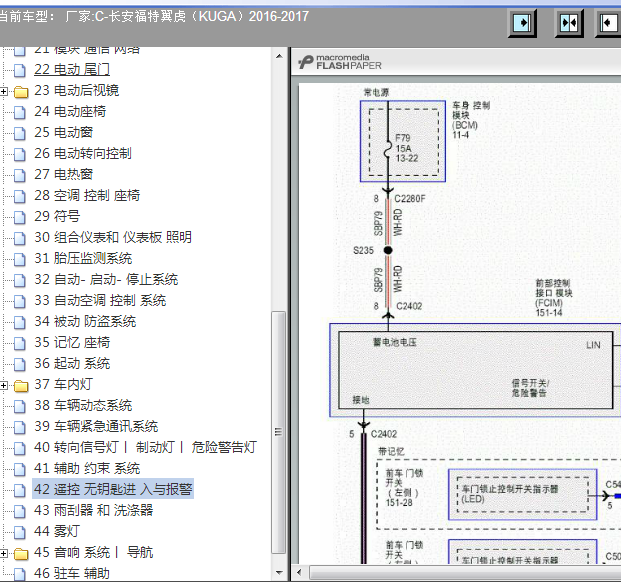Click the tree list scroll-up arrow
The image size is (621, 582).
coord(279,56)
